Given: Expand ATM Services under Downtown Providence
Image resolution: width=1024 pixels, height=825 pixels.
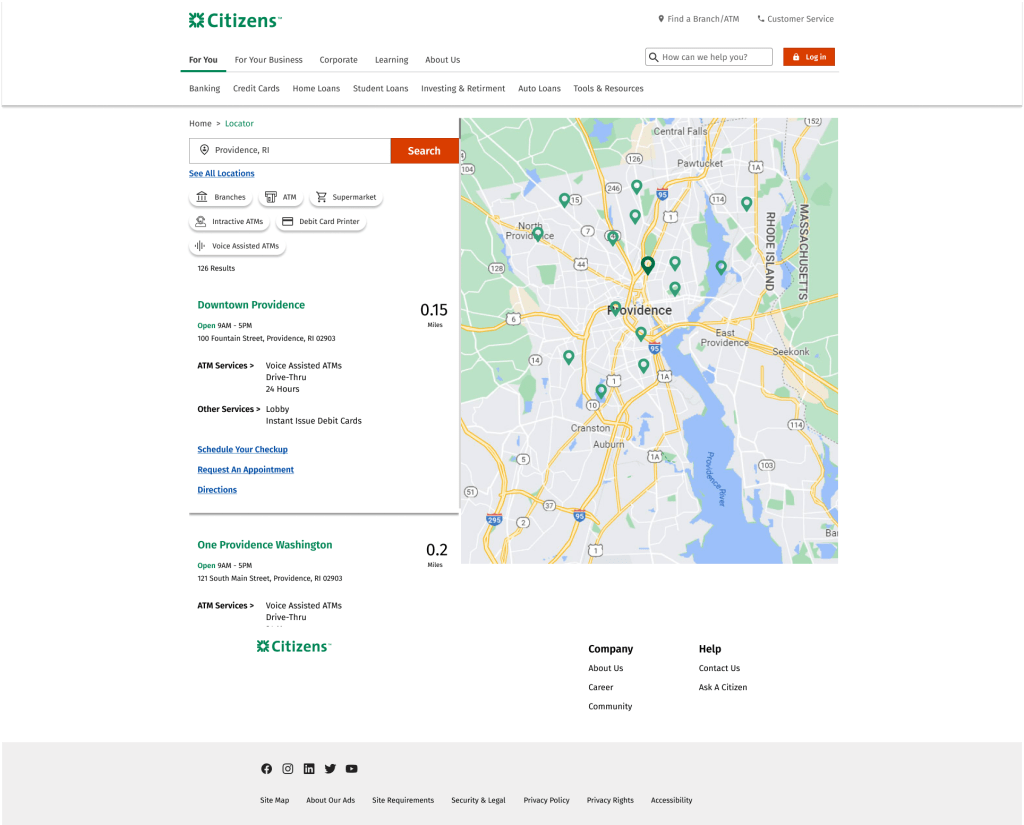Looking at the screenshot, I should (225, 366).
